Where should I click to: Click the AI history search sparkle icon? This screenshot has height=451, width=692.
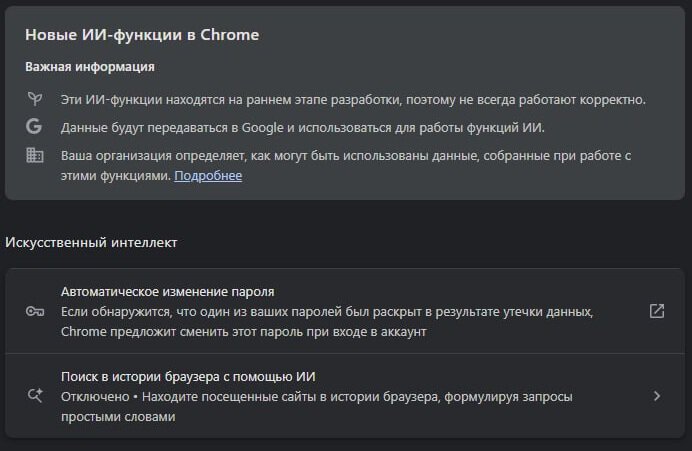click(x=35, y=396)
